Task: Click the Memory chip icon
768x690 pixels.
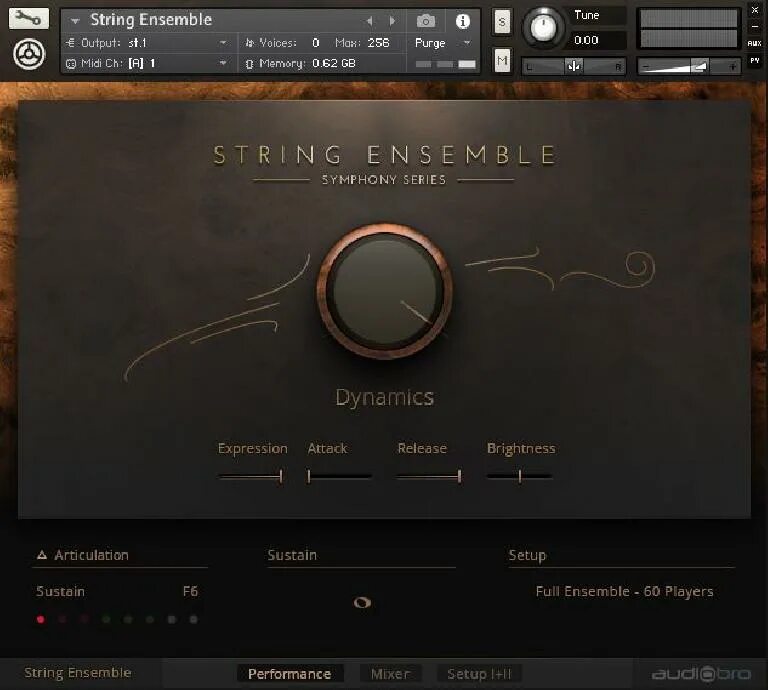Action: tap(249, 64)
